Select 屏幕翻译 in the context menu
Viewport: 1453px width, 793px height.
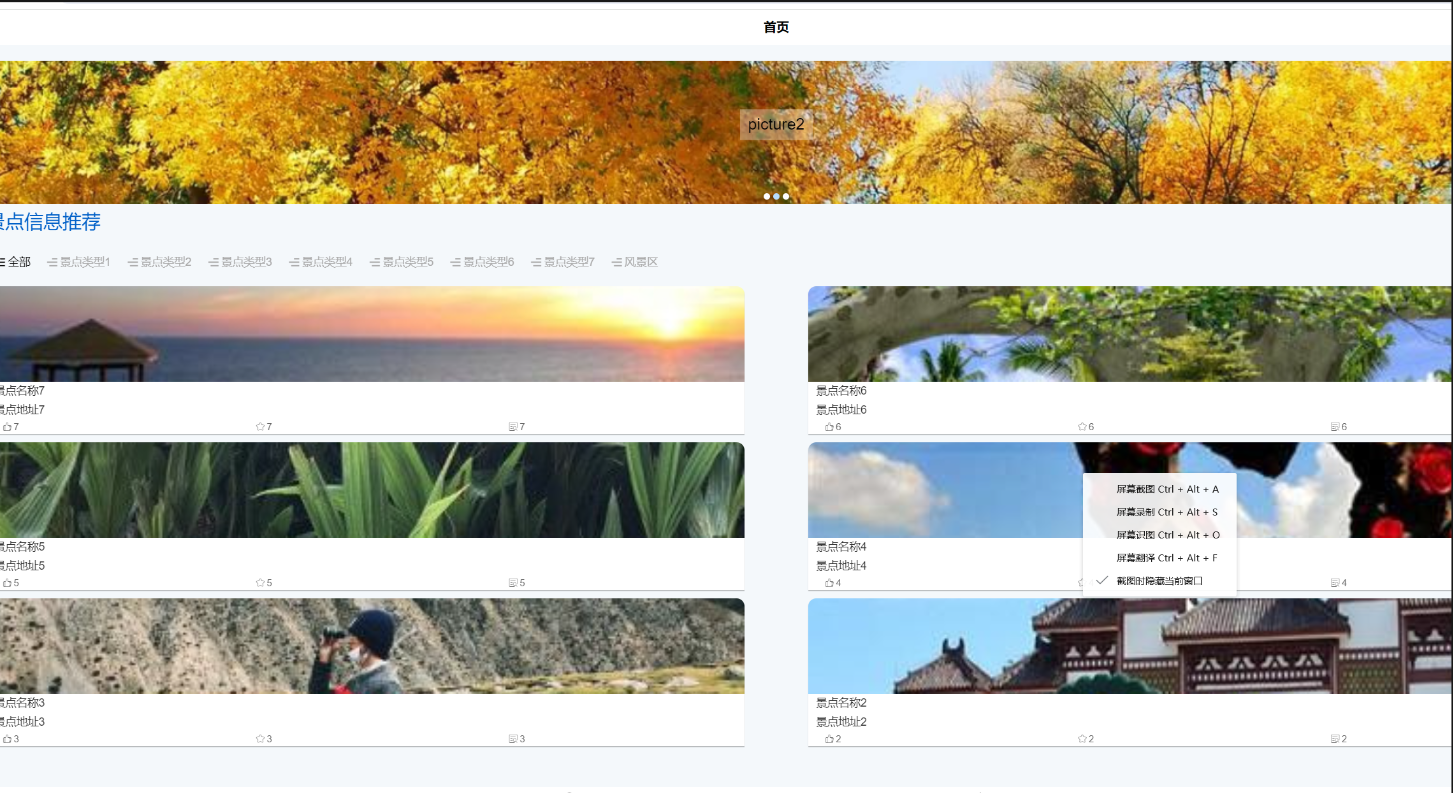pyautogui.click(x=1167, y=558)
